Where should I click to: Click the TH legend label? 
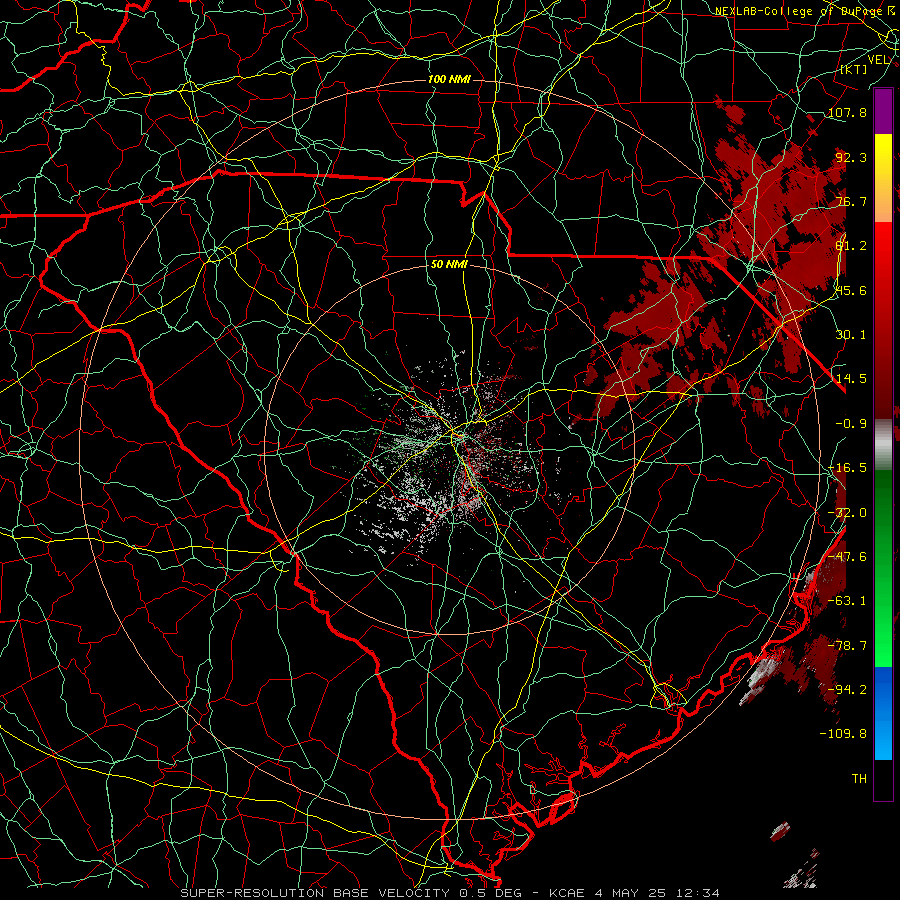coord(859,779)
